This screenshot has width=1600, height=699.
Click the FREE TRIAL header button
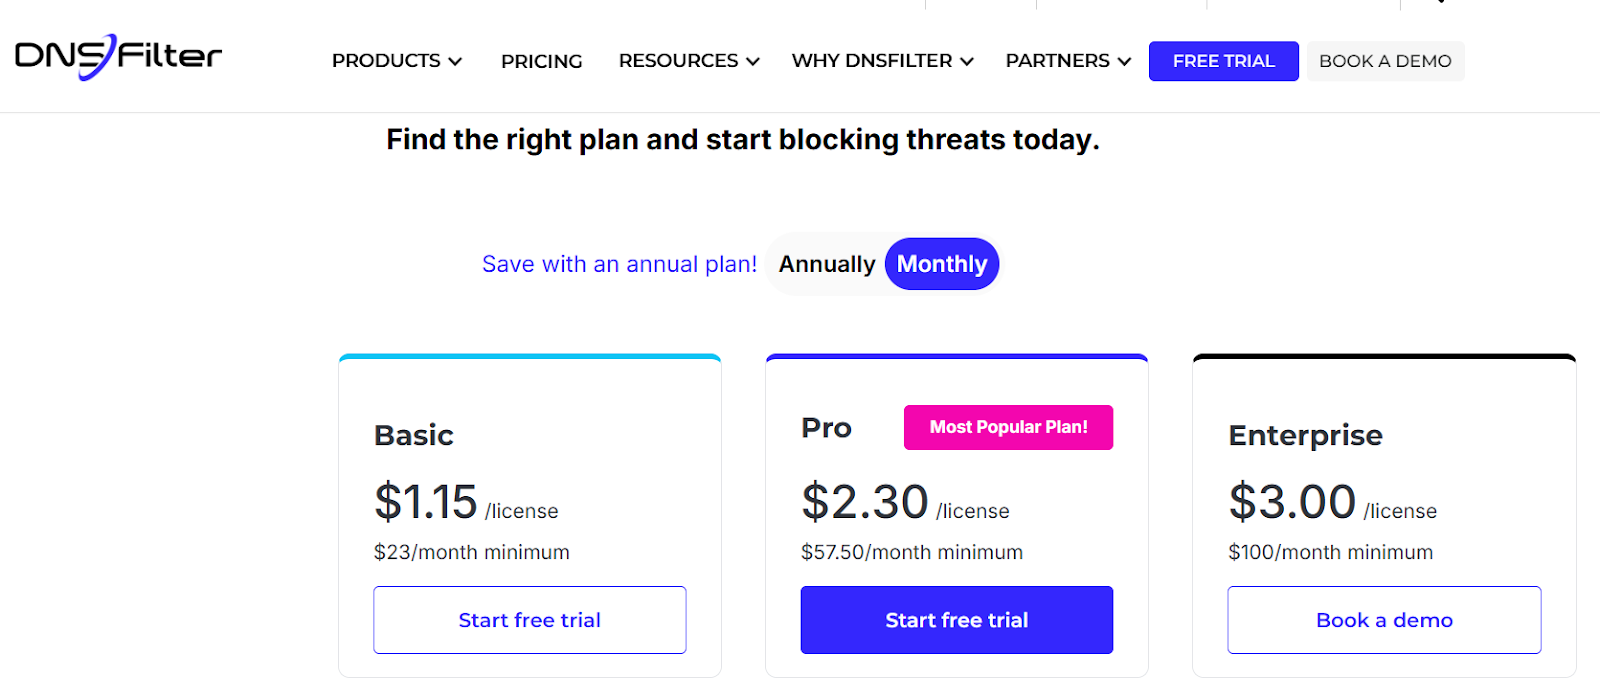coord(1223,61)
